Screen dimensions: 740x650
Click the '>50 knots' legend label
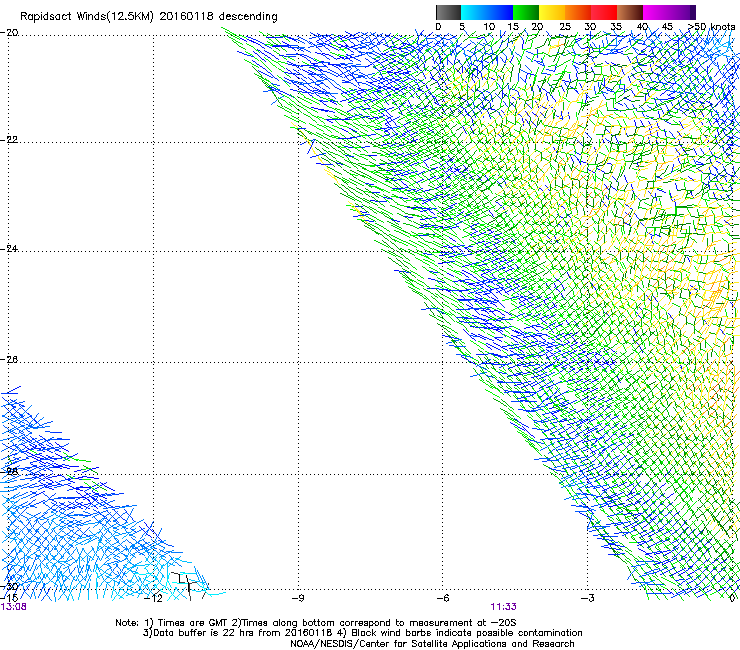tap(711, 27)
